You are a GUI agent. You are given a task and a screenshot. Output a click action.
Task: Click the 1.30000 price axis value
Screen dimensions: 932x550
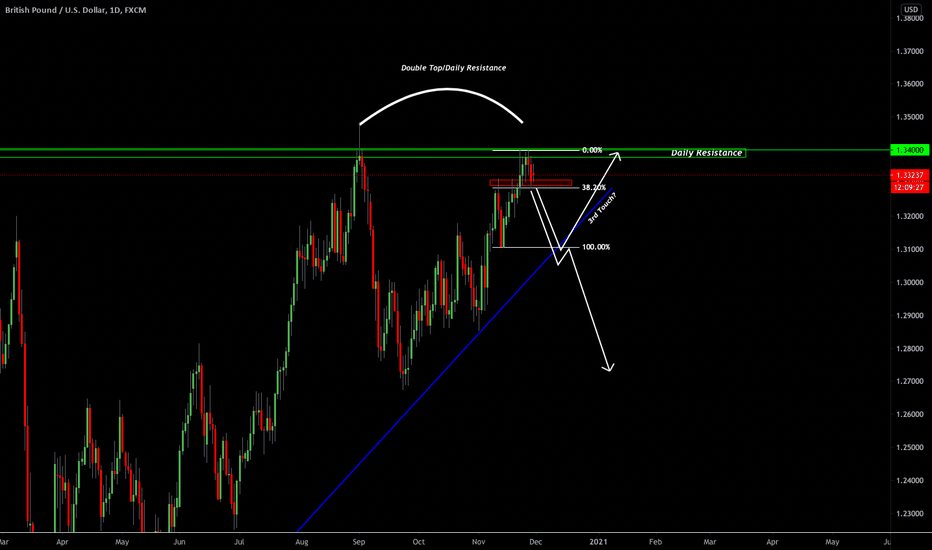coord(909,282)
